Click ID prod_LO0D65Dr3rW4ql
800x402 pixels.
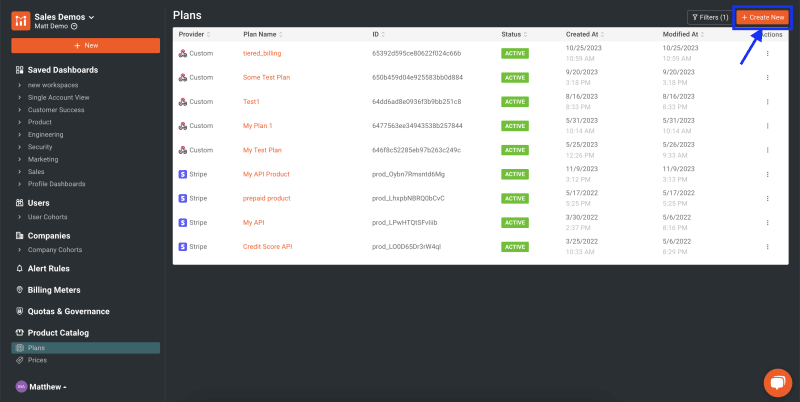point(407,246)
